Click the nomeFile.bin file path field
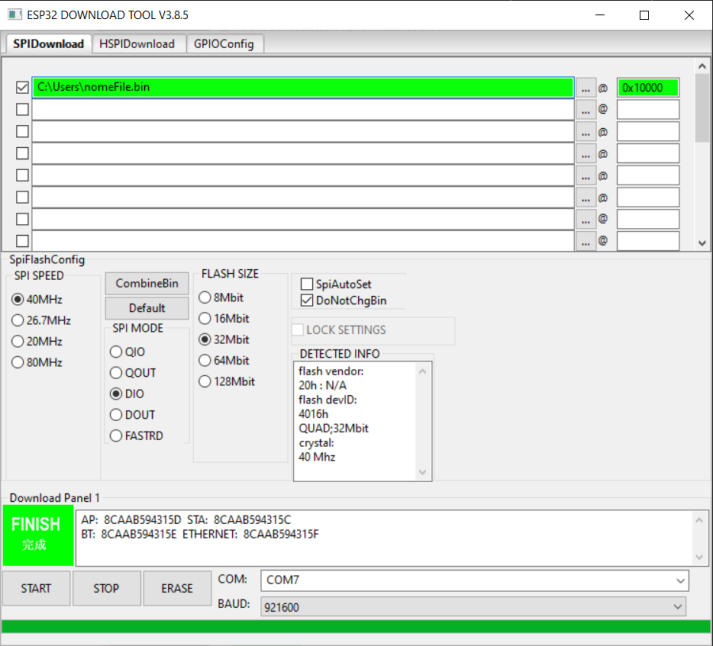Screen dimensions: 713x646 point(303,87)
